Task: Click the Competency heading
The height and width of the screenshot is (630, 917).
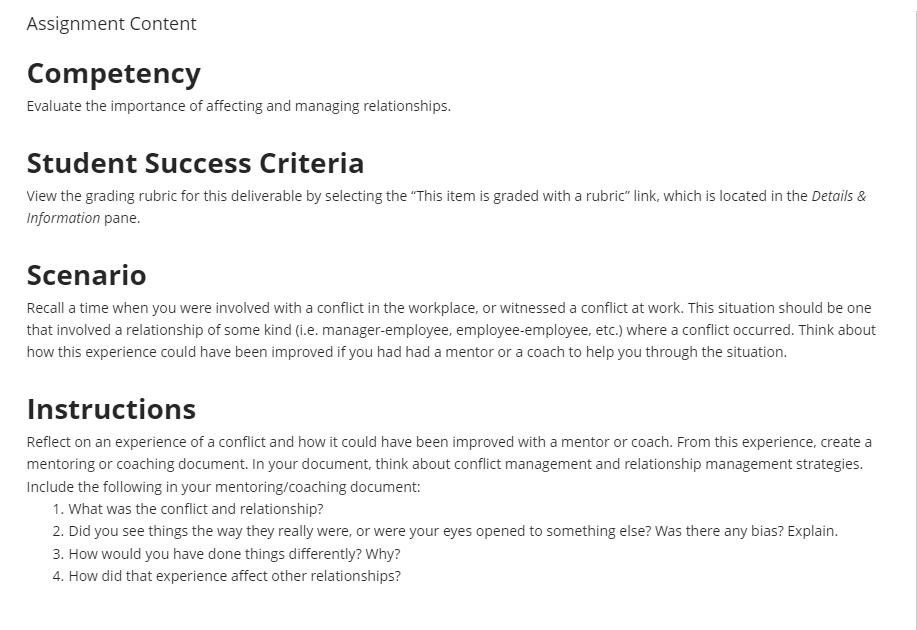Action: click(113, 74)
